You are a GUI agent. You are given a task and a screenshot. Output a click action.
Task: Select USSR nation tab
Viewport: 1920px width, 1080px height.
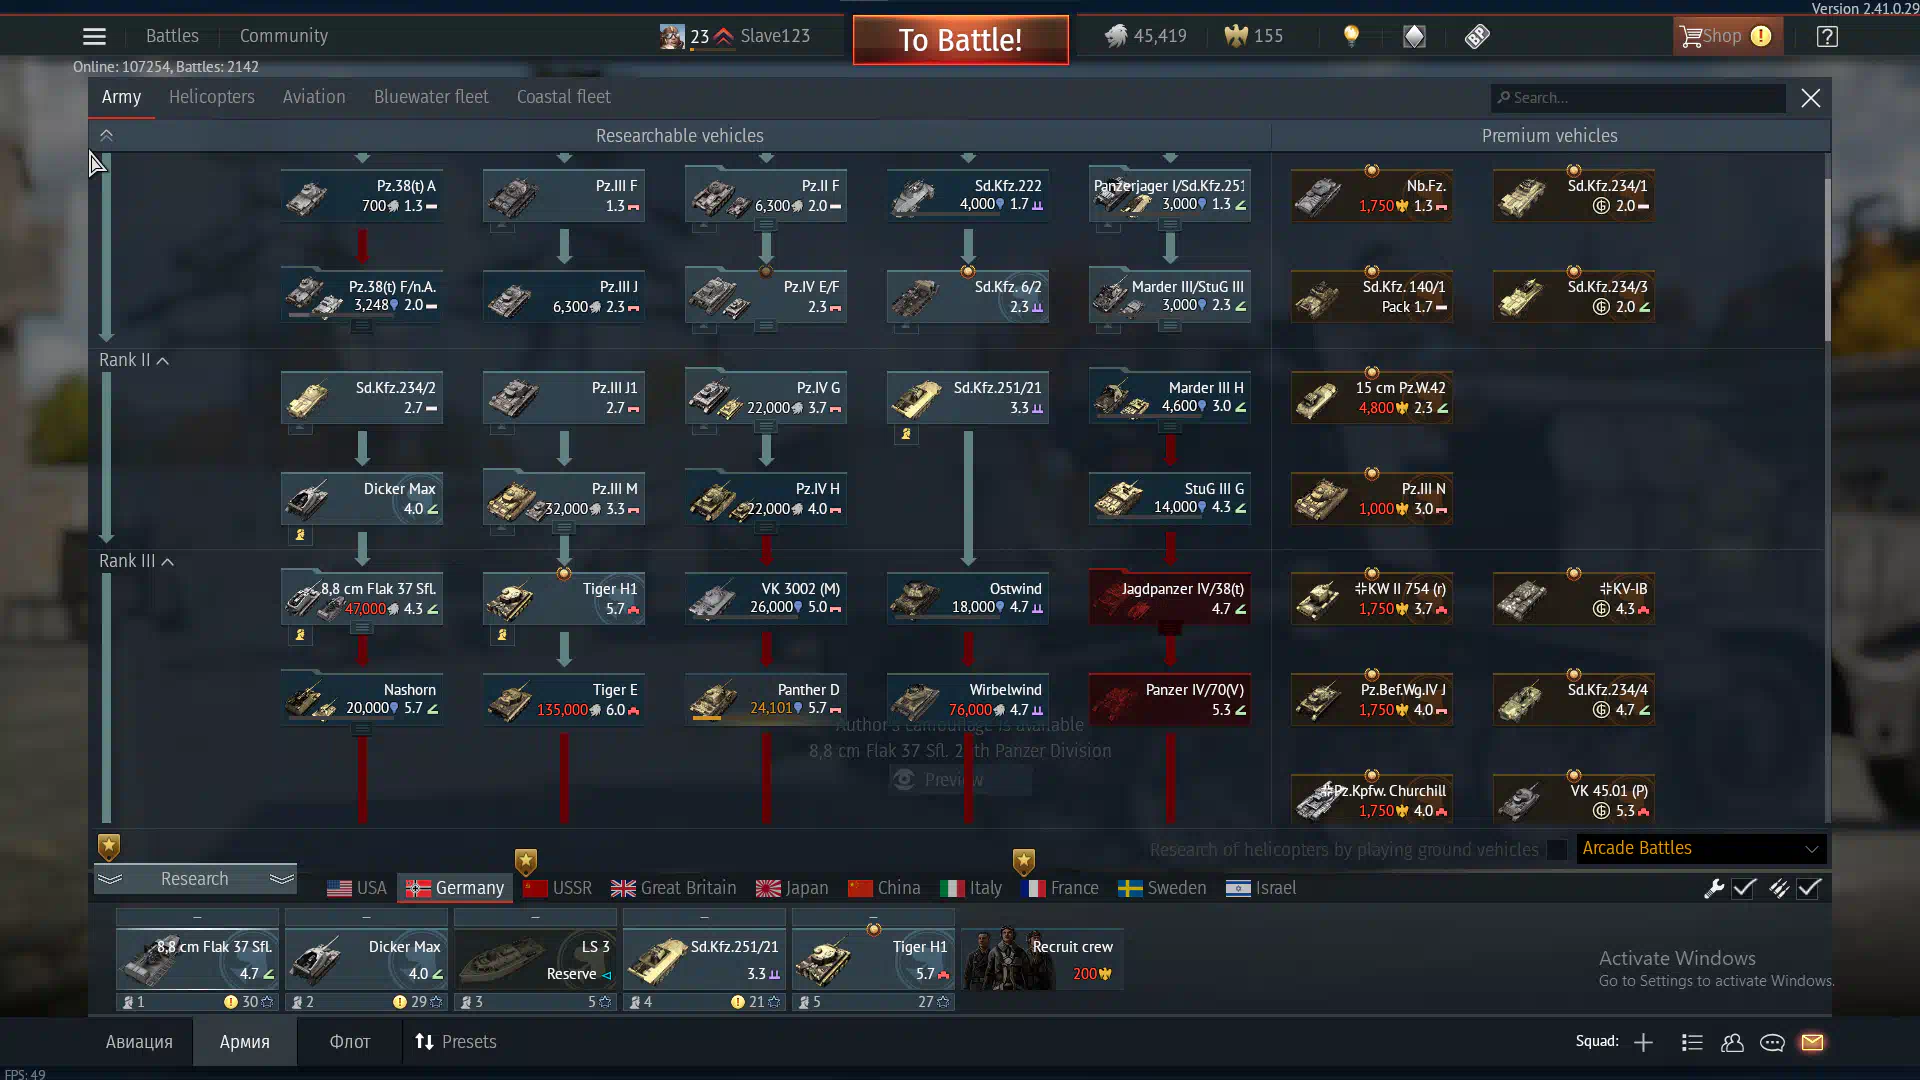click(557, 888)
